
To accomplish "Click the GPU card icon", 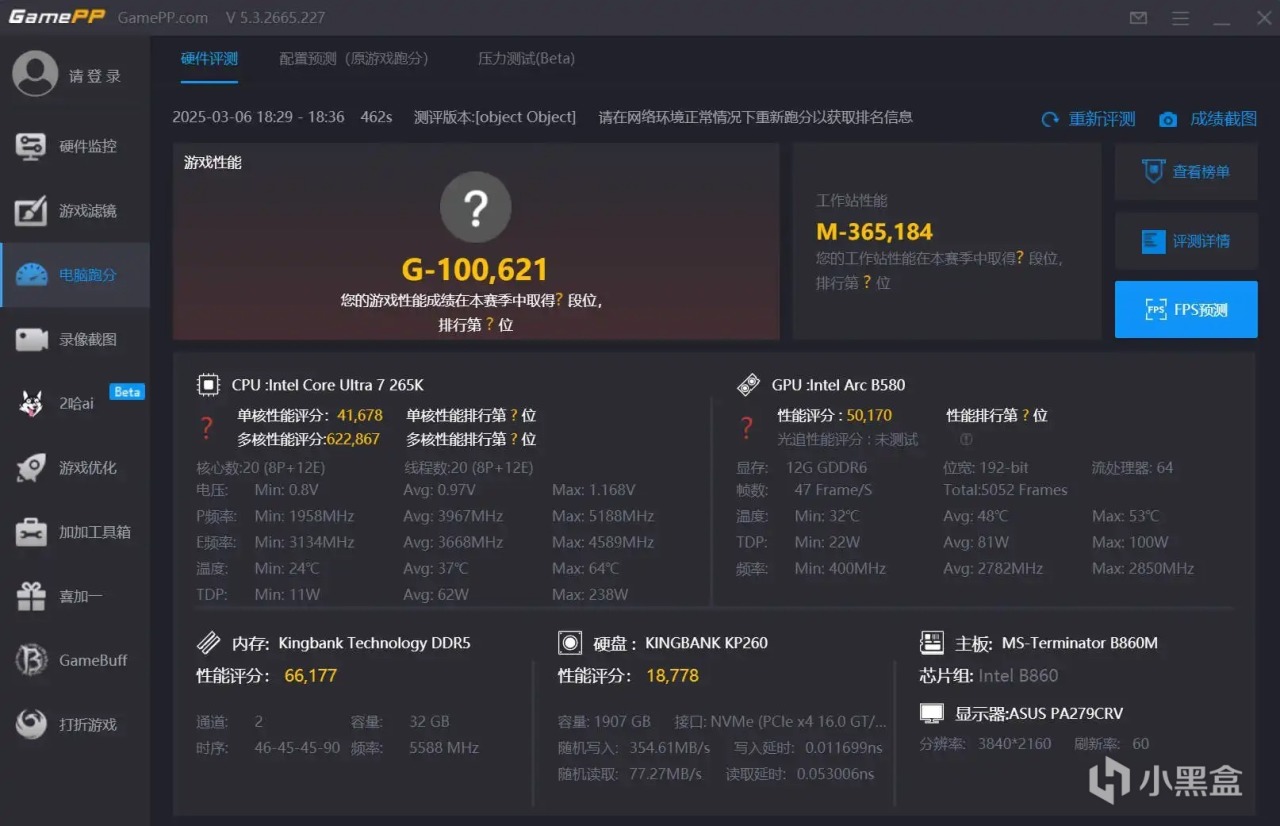I will point(748,385).
